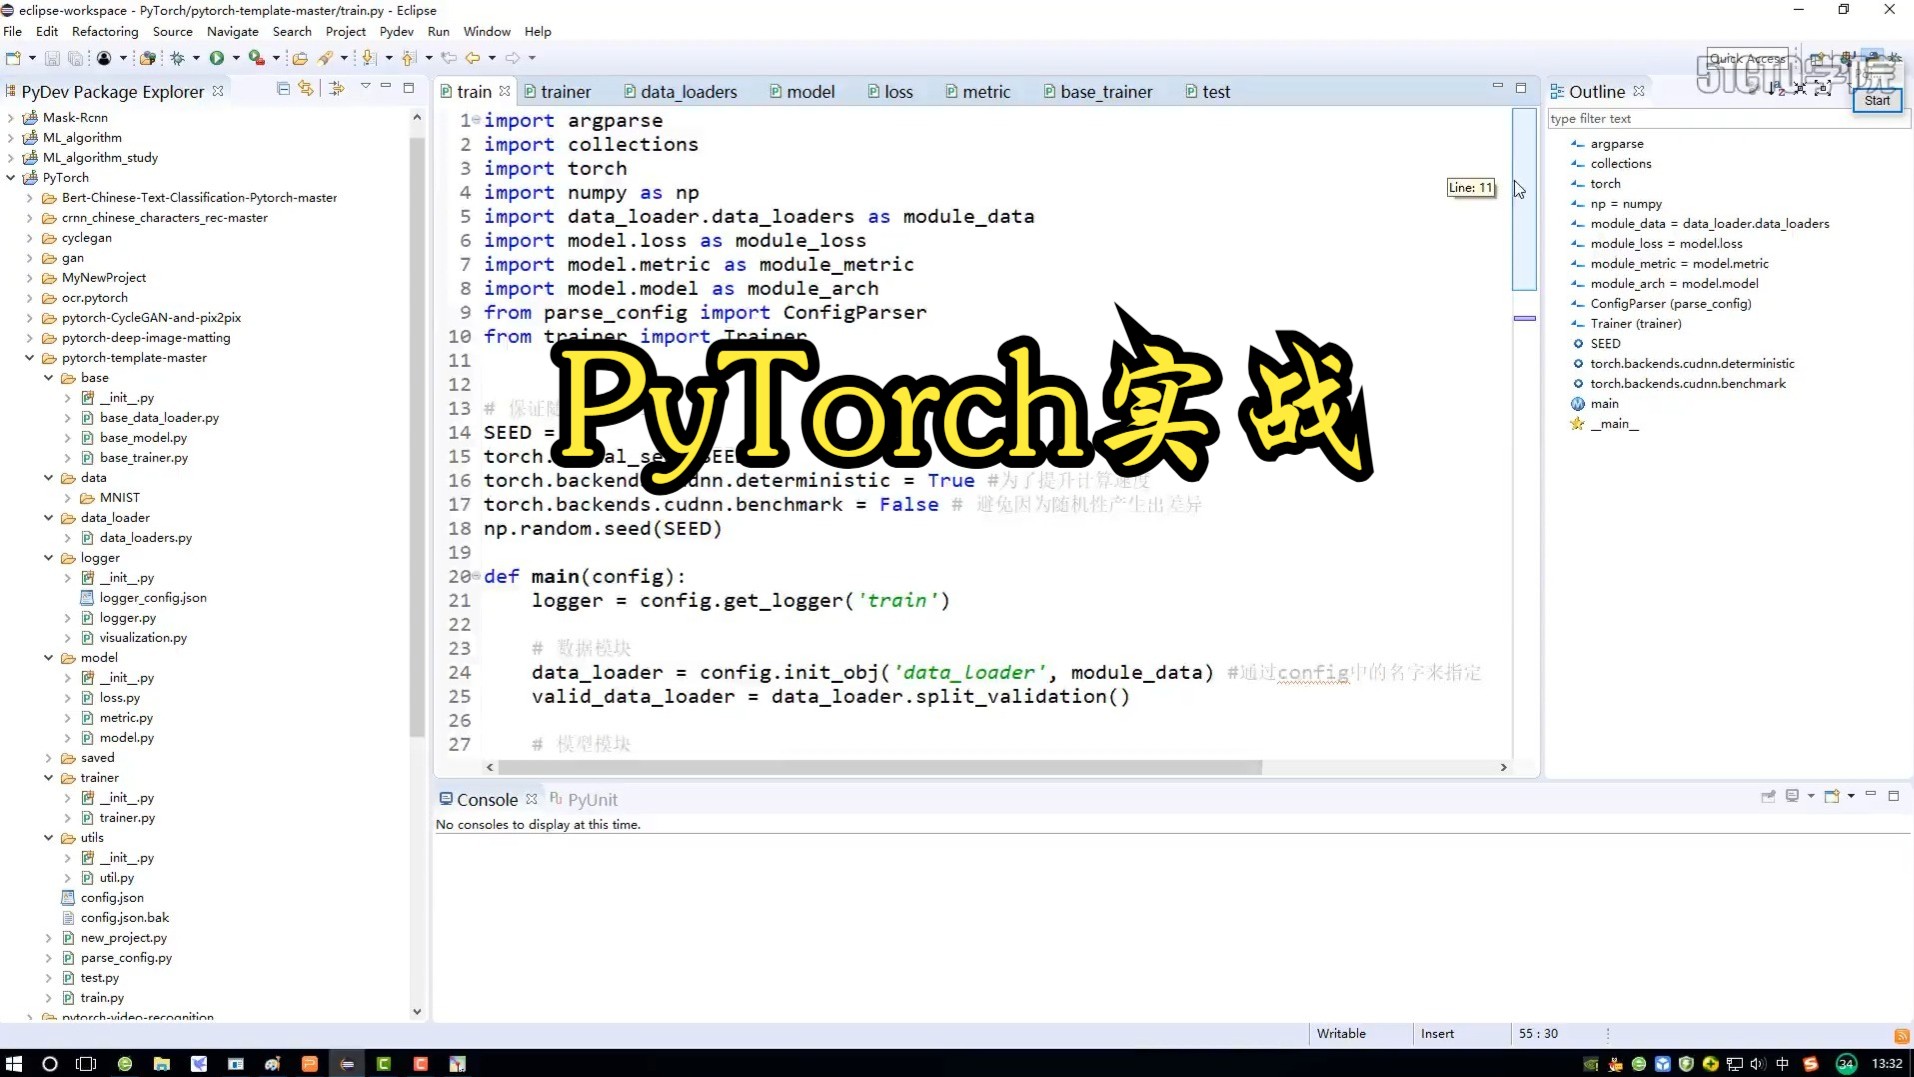Open the Refactoring menu

pyautogui.click(x=105, y=32)
